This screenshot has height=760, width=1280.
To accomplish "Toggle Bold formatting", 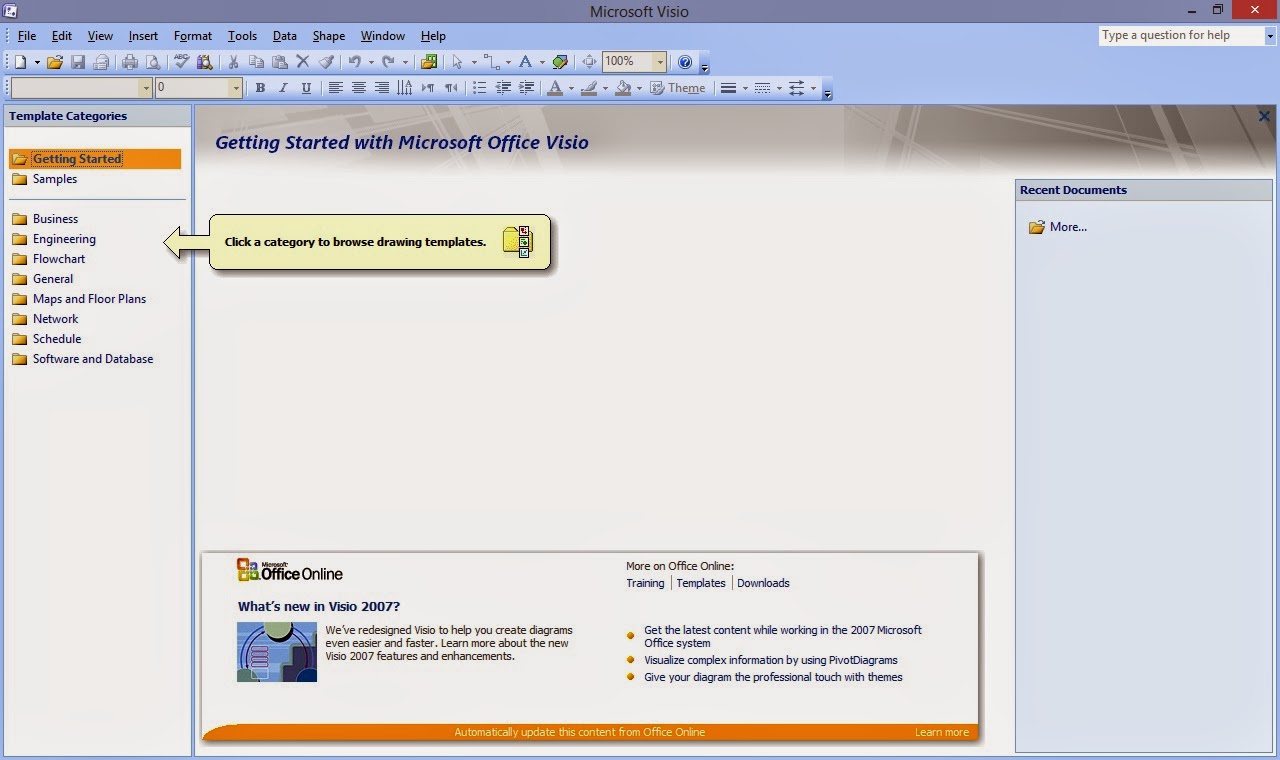I will click(x=260, y=88).
